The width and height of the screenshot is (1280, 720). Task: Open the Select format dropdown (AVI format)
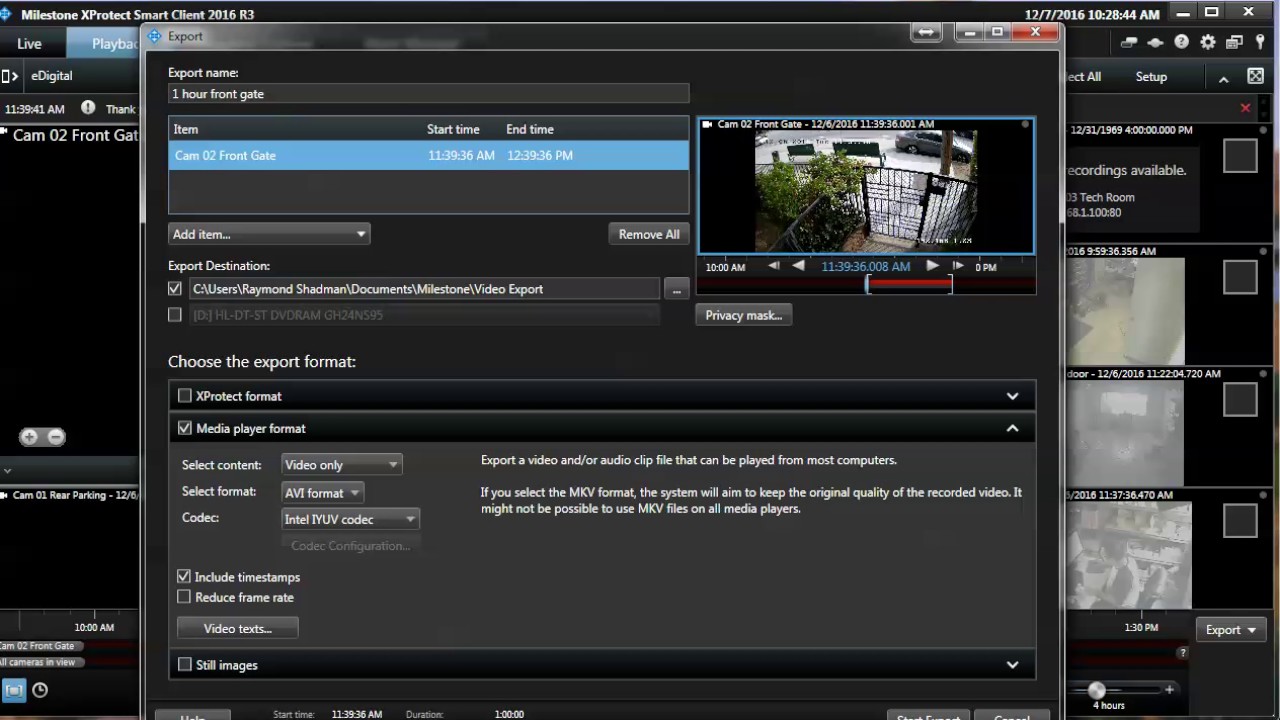coord(322,493)
